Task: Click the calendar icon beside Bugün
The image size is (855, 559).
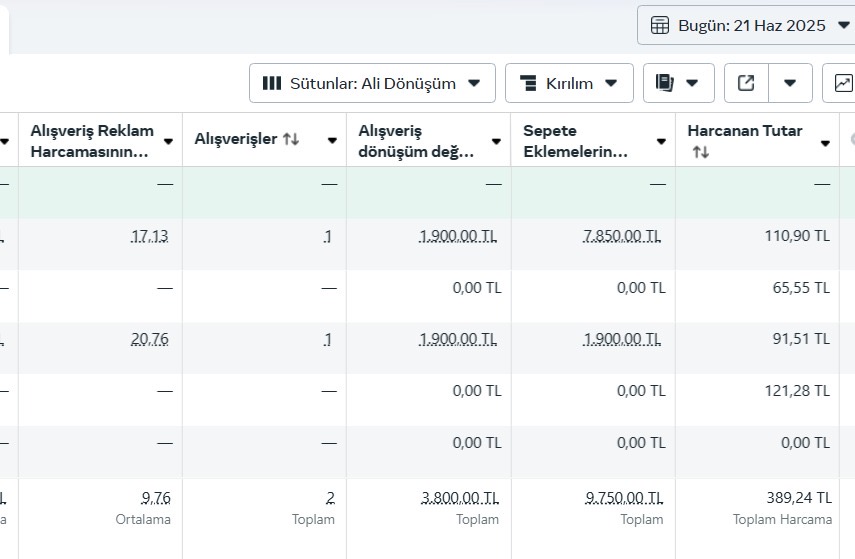Action: click(659, 25)
